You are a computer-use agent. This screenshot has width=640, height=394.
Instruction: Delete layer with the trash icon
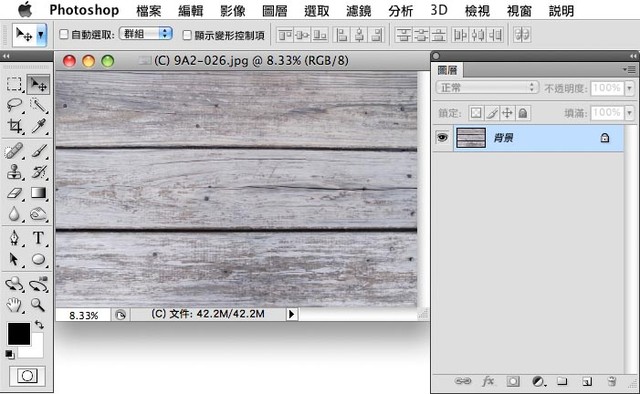[611, 381]
